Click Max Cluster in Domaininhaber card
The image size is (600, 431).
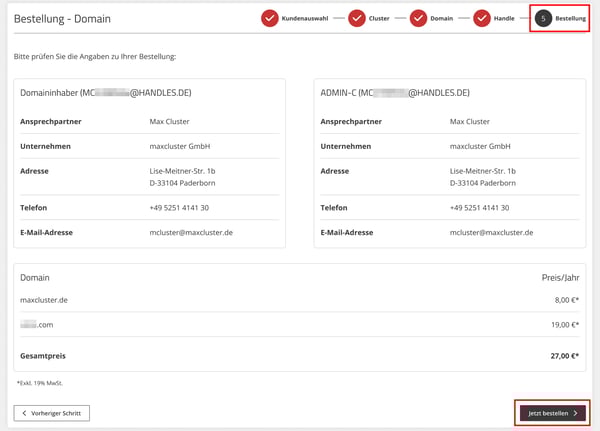(170, 121)
